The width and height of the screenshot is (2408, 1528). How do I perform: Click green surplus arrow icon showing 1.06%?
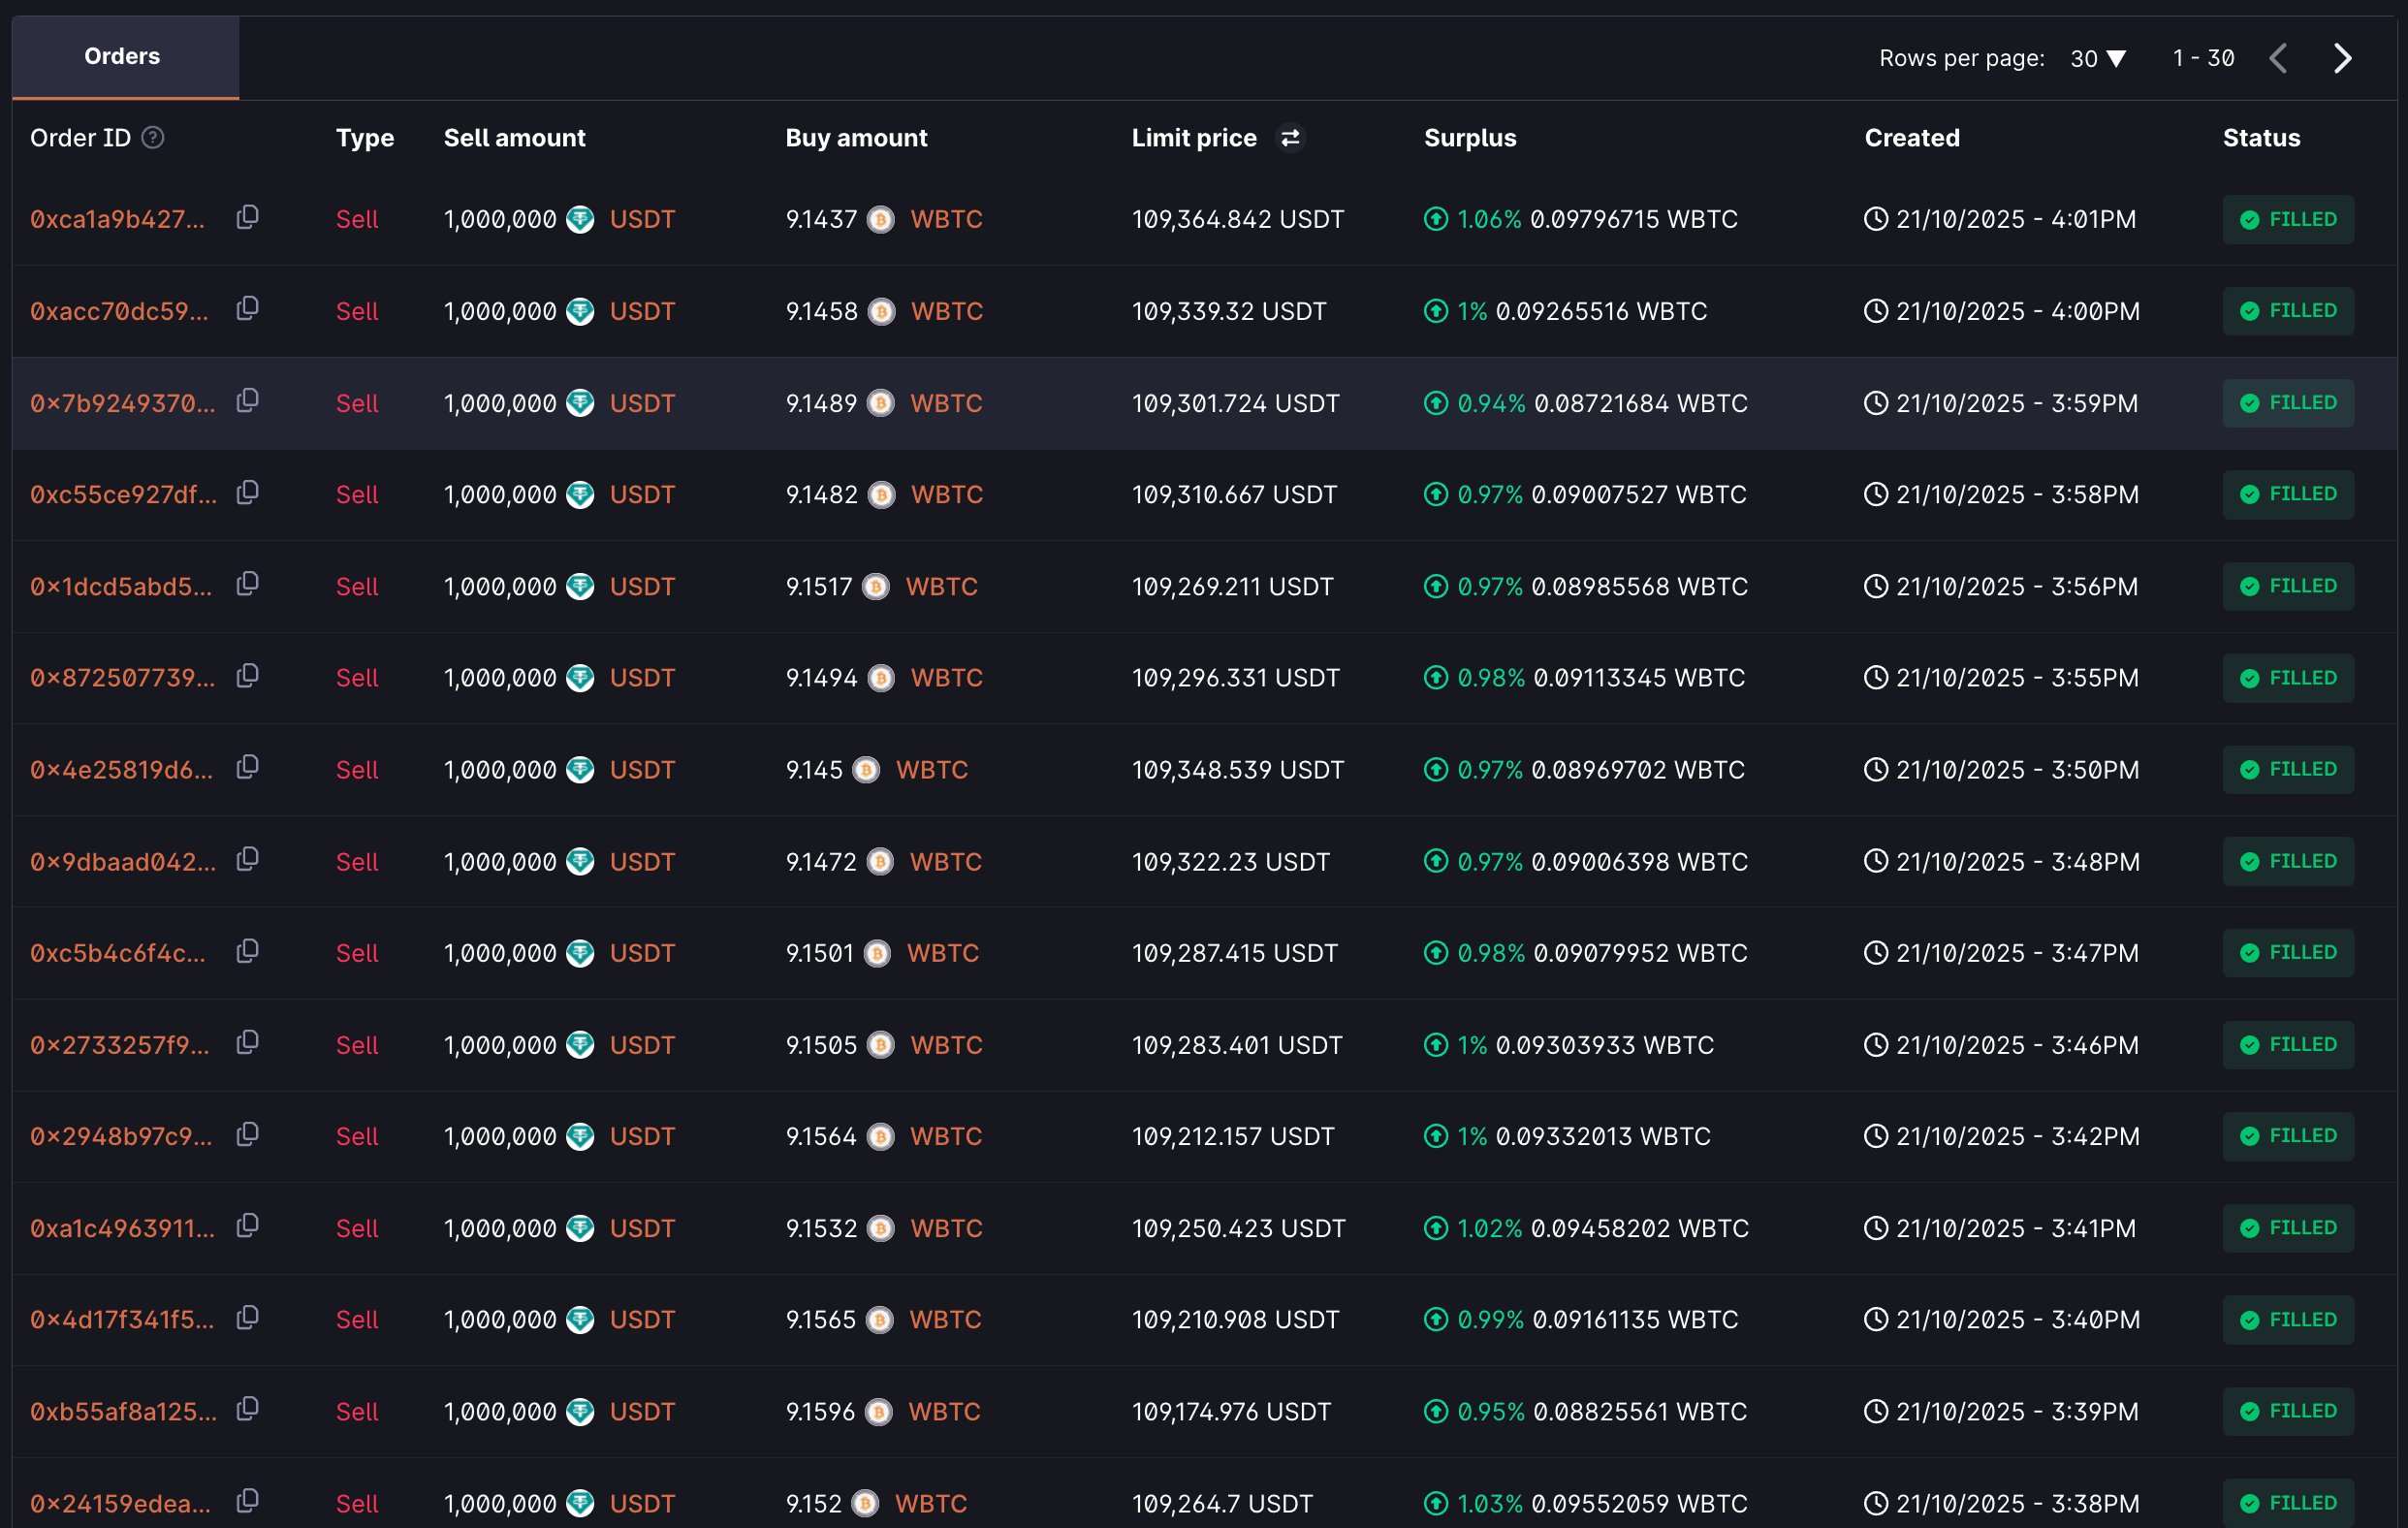tap(1435, 219)
